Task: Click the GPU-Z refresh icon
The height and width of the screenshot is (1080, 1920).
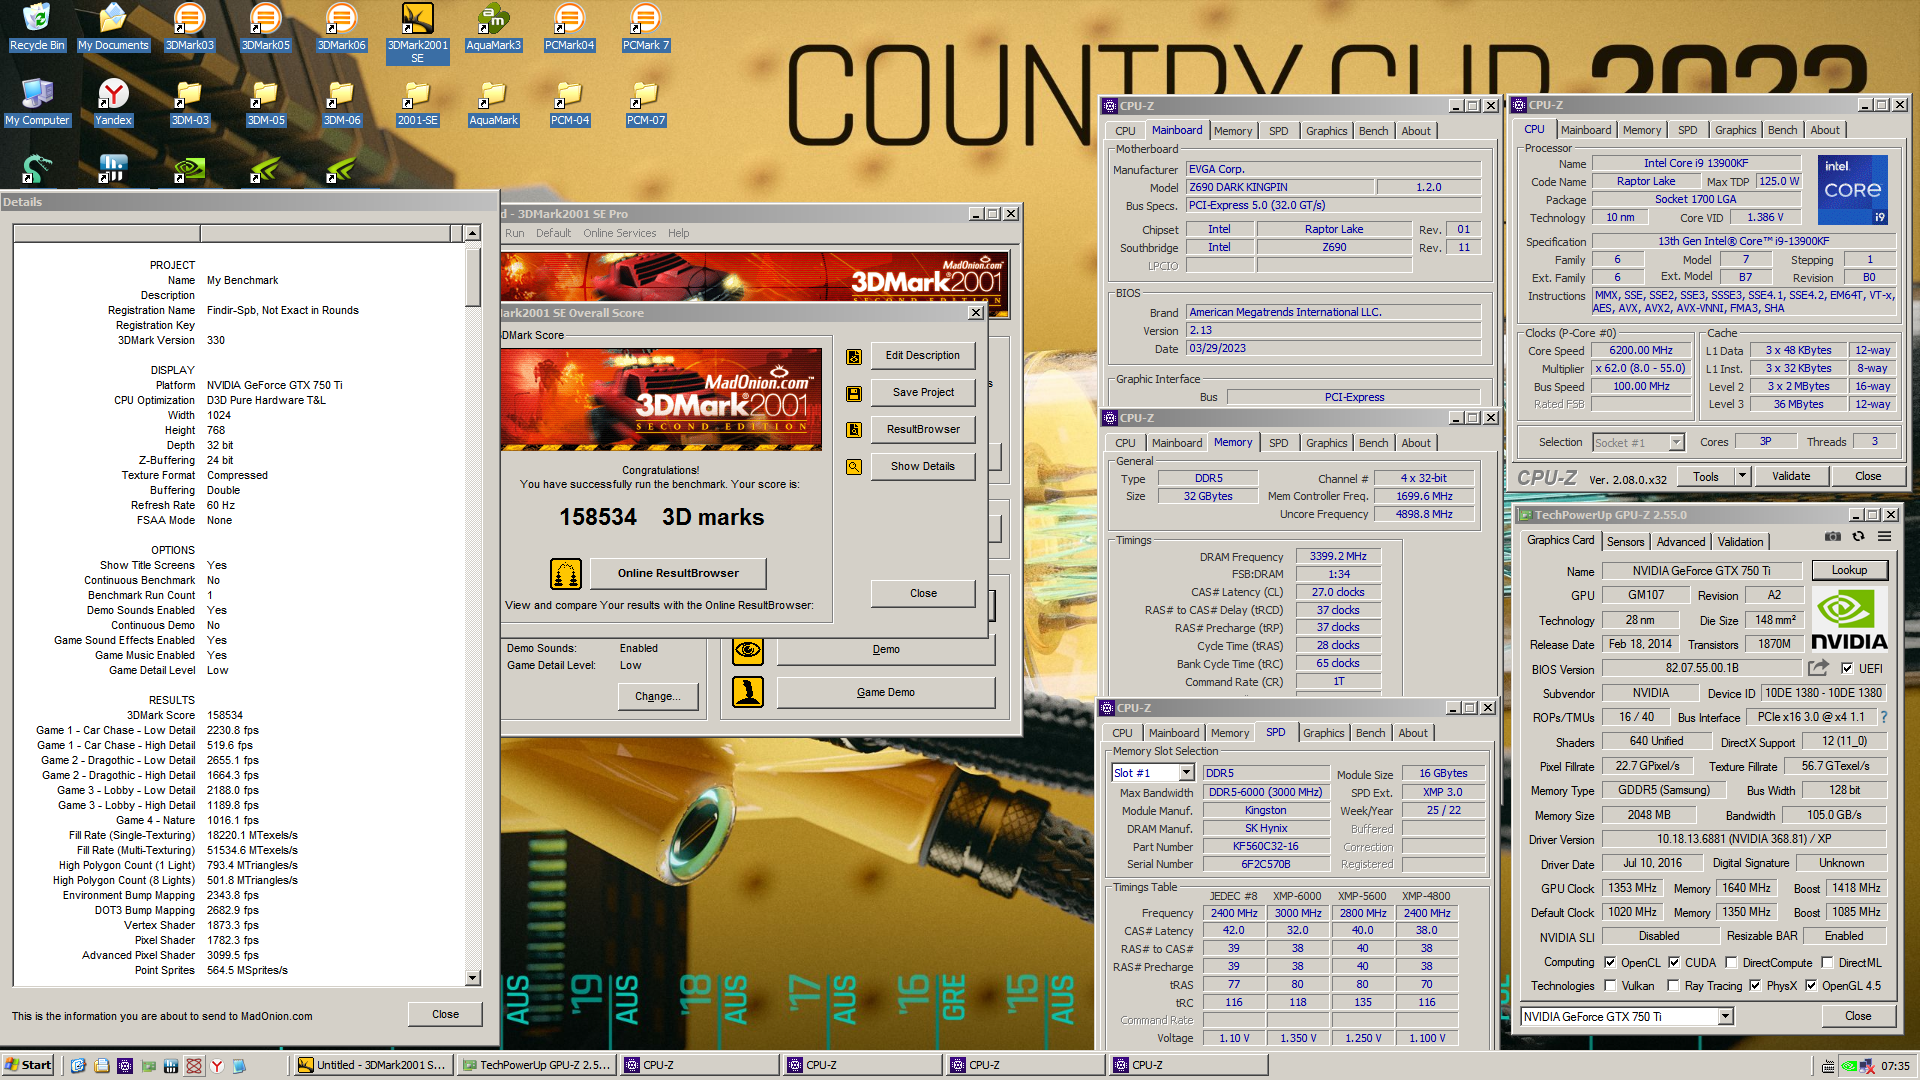Action: (1858, 537)
